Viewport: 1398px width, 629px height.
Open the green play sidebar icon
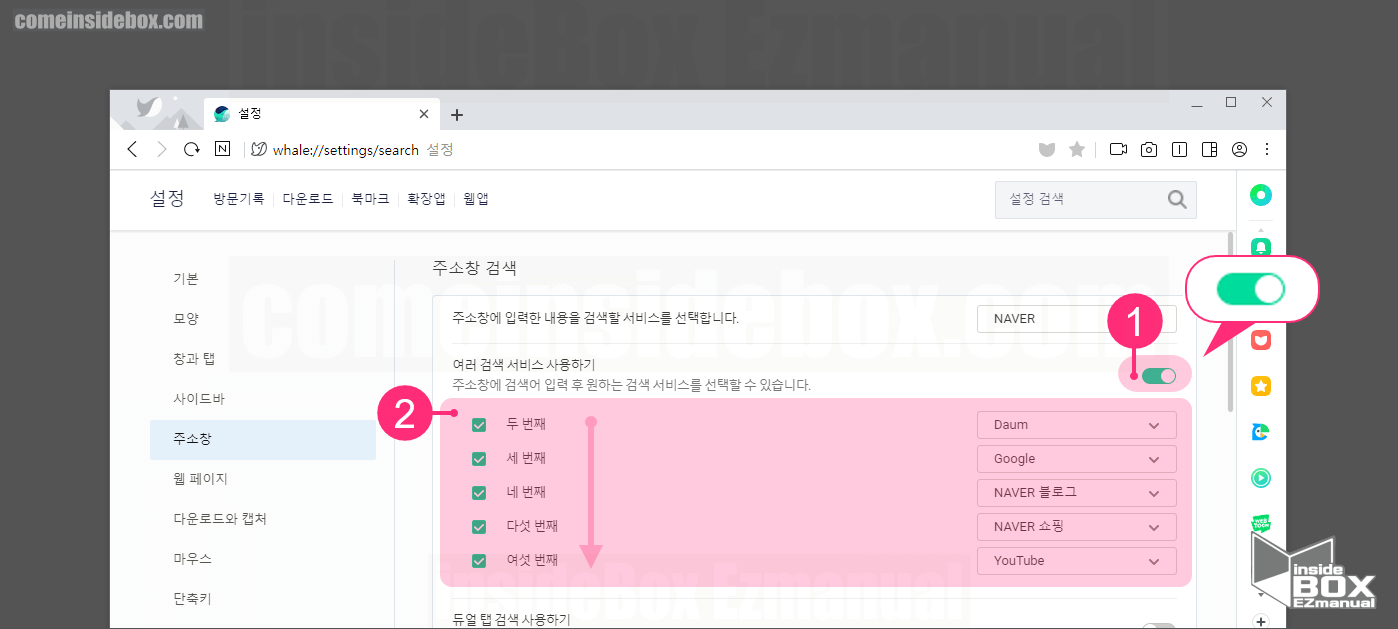[1261, 478]
